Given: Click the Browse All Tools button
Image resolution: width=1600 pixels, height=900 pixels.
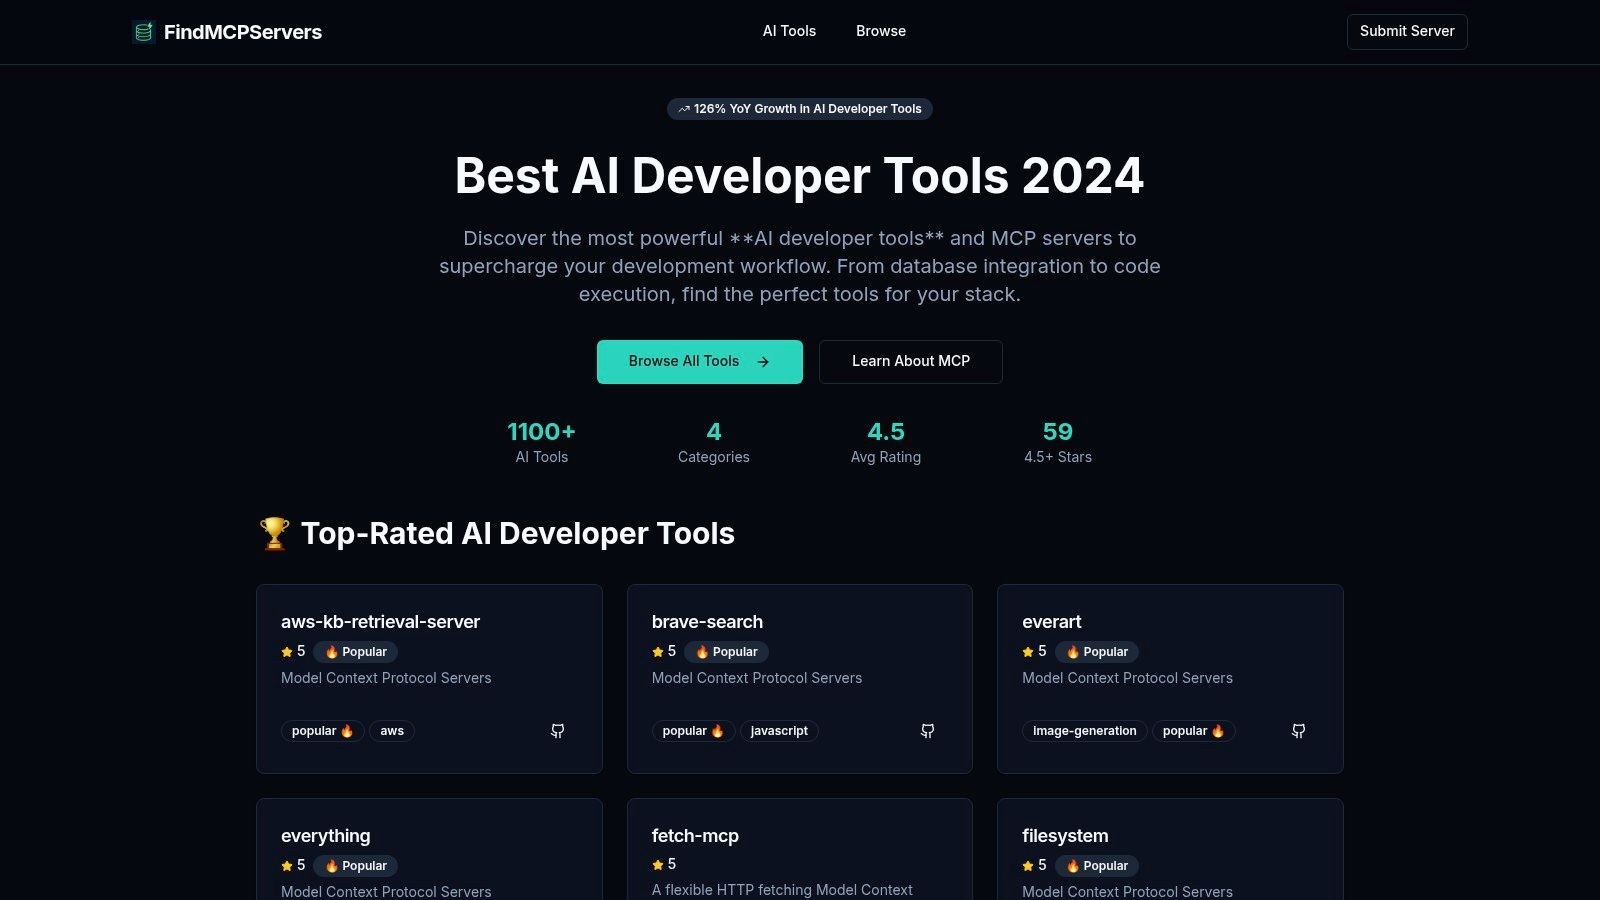Looking at the screenshot, I should [700, 362].
